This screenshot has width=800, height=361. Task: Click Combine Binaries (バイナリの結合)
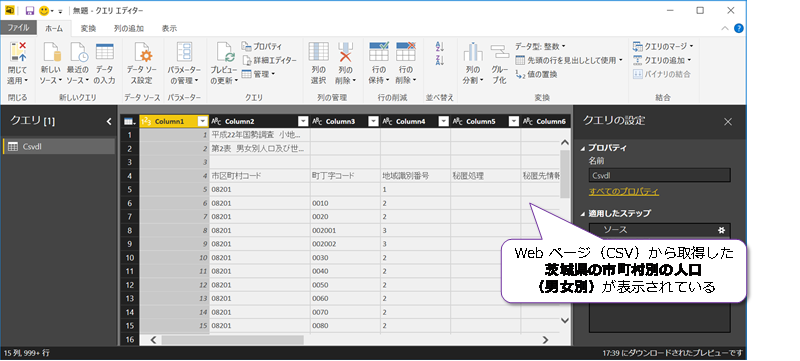pos(662,74)
